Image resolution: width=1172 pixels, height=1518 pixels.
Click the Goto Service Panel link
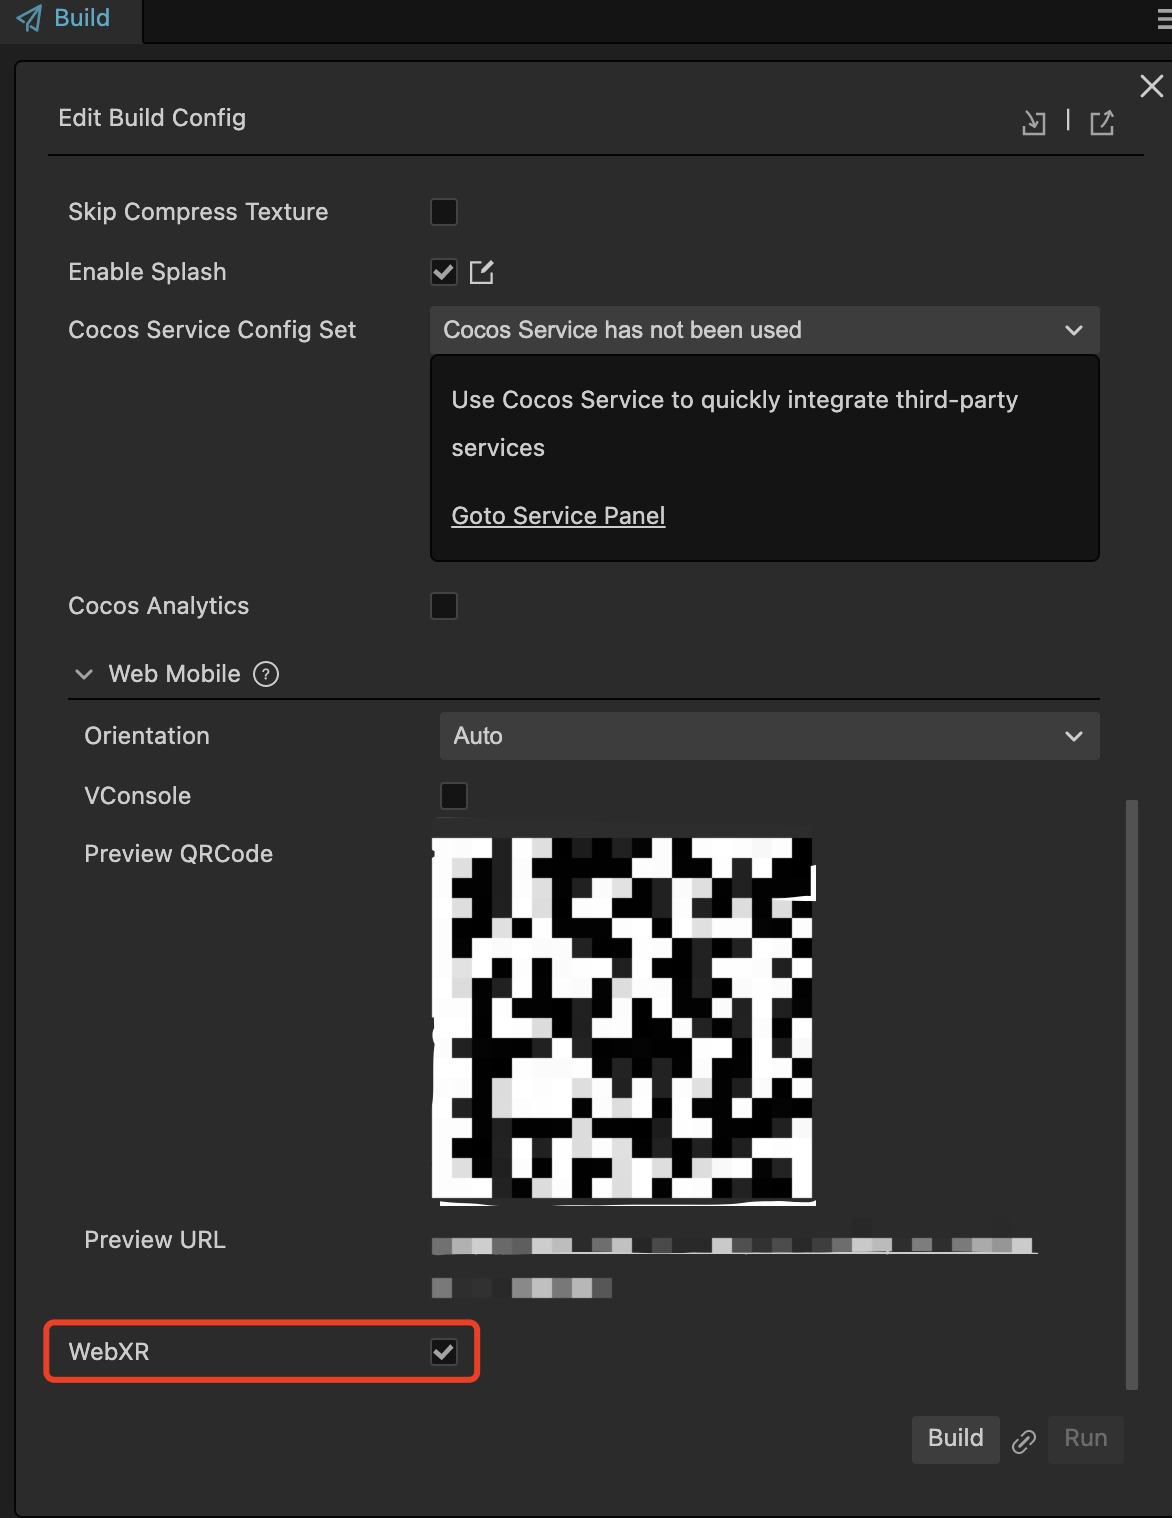558,516
